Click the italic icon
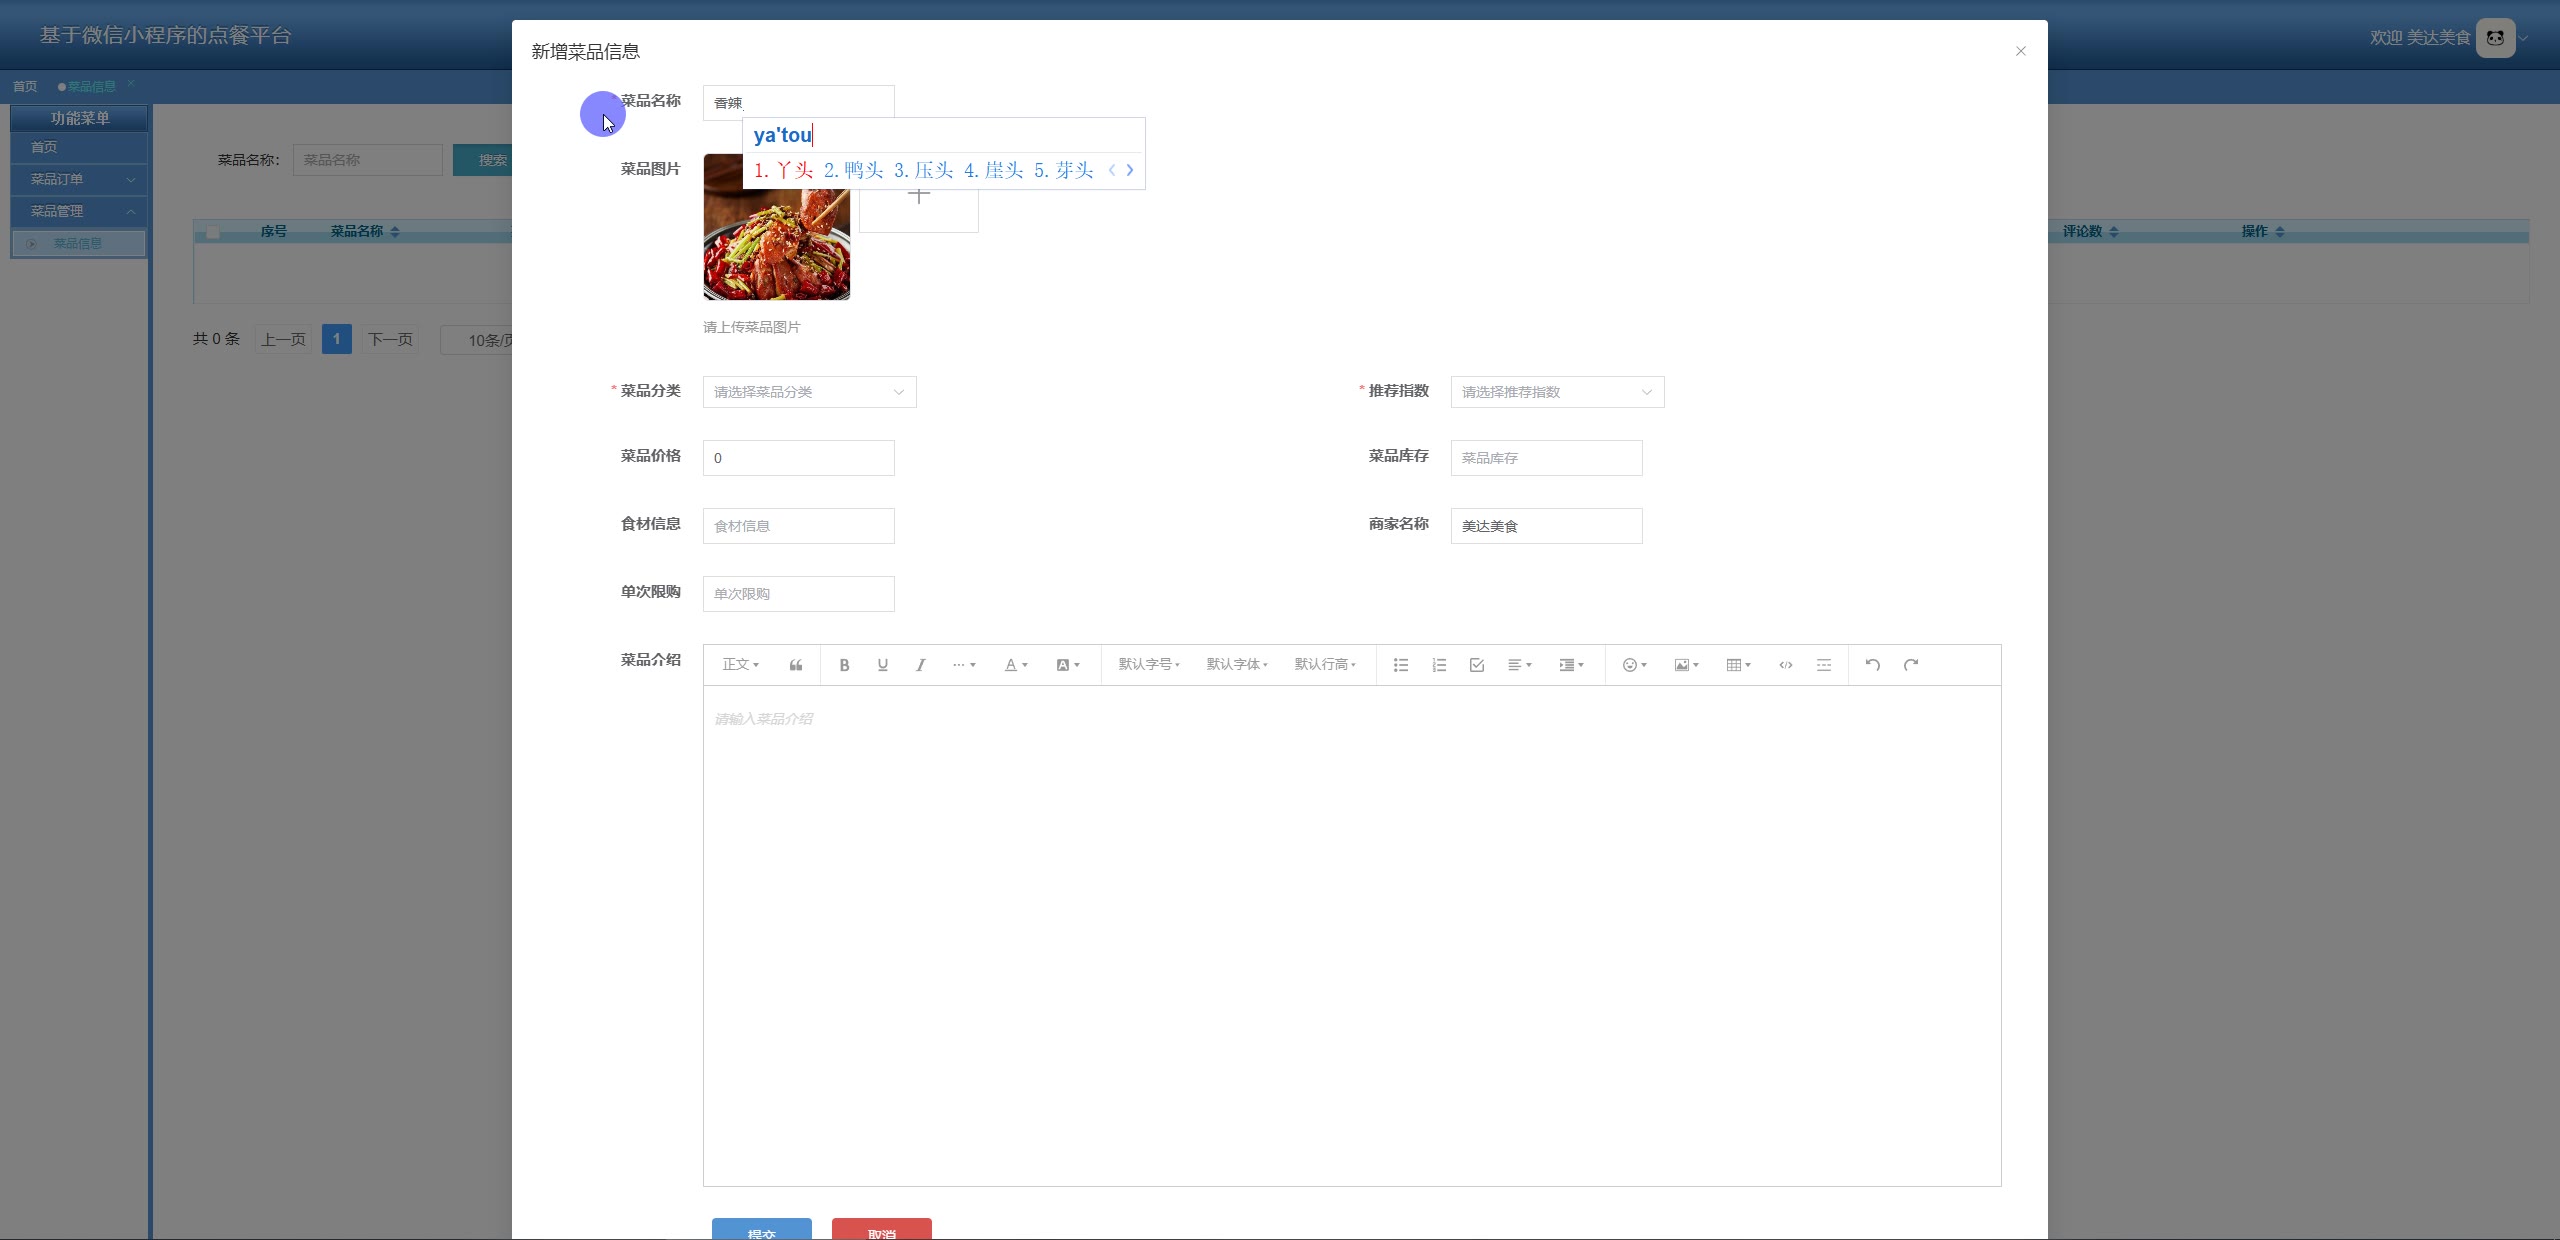 click(x=920, y=665)
